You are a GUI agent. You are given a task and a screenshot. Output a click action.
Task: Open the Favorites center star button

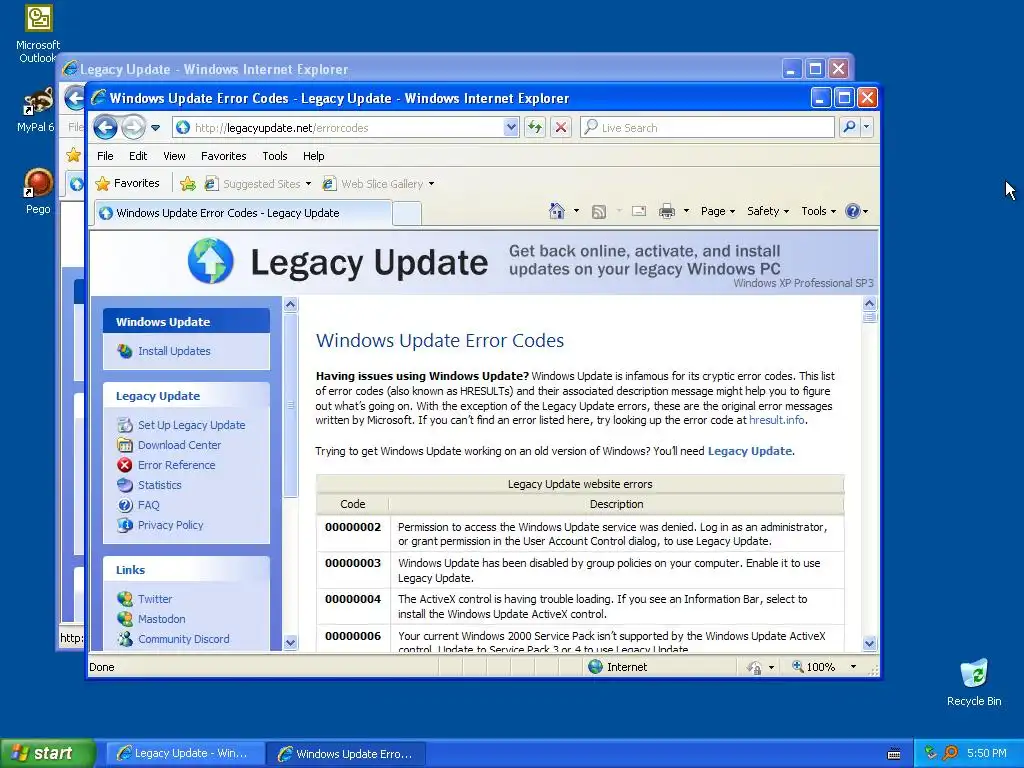[128, 184]
